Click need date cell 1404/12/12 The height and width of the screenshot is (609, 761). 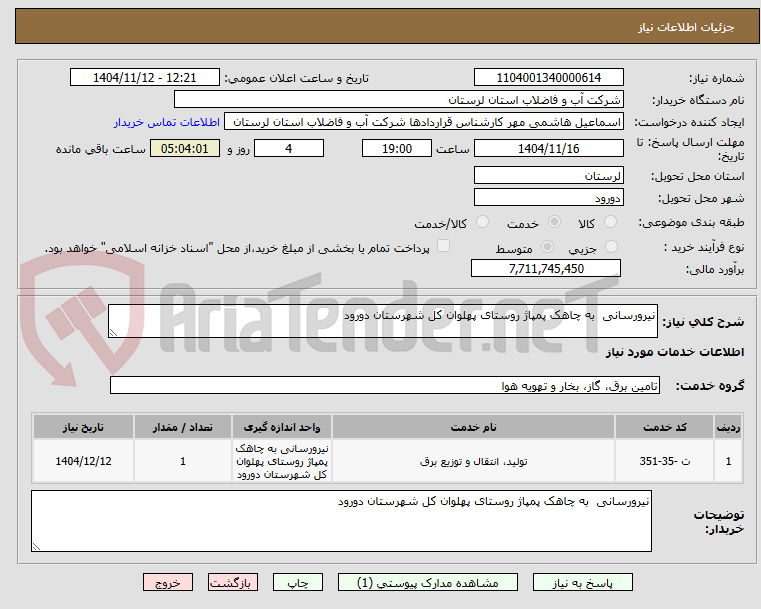coord(83,461)
